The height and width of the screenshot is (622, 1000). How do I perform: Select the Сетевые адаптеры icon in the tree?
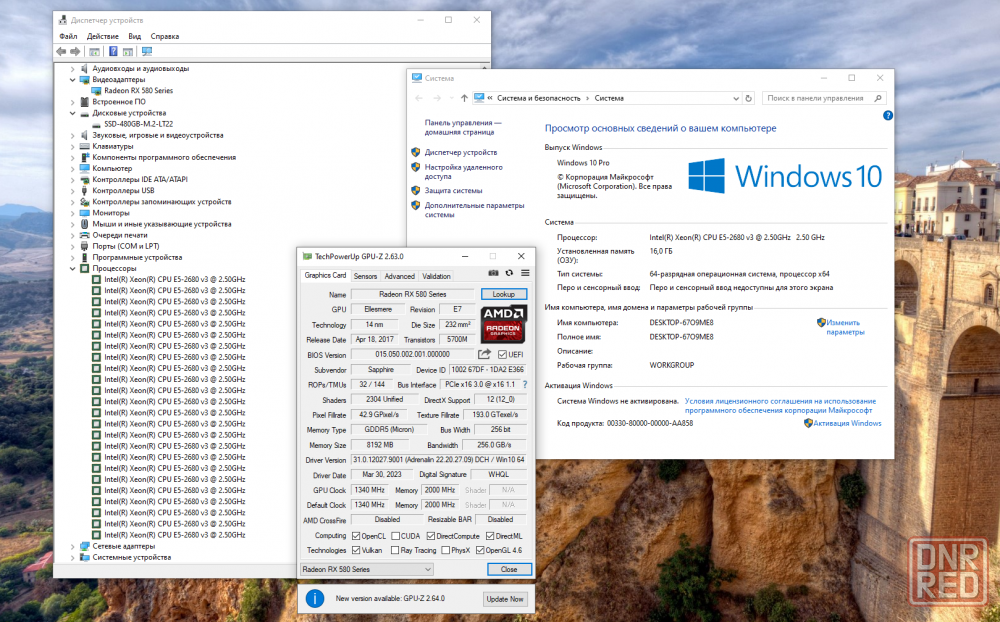tap(84, 547)
